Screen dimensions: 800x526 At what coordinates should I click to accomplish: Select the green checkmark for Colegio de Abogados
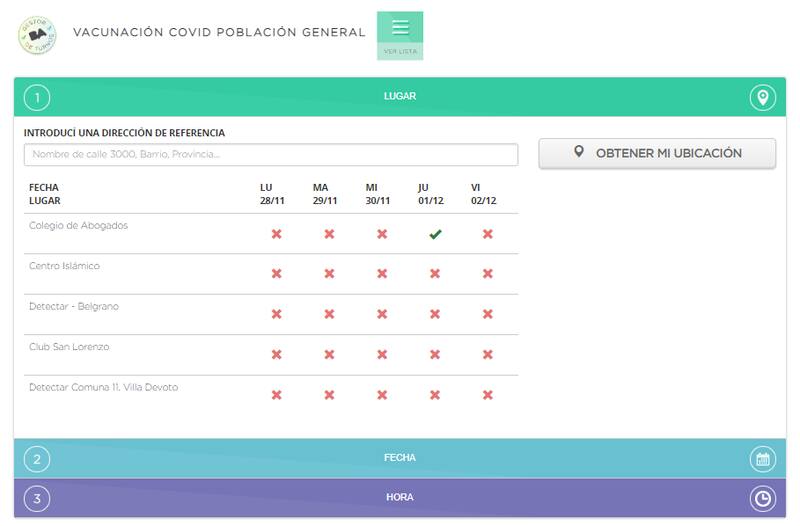435,234
